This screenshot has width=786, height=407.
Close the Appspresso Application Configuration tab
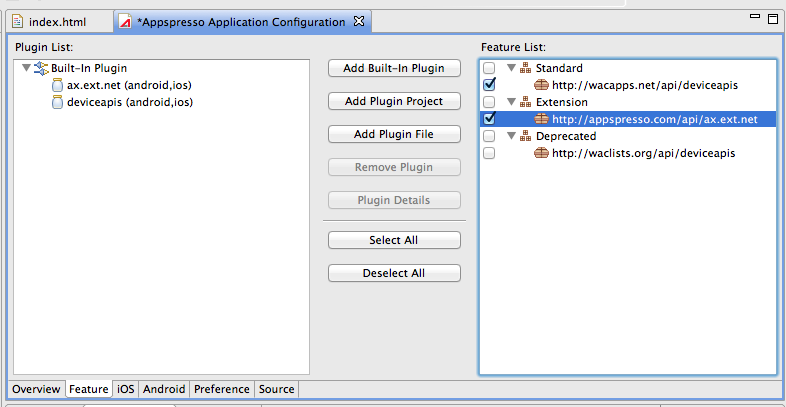[x=358, y=22]
